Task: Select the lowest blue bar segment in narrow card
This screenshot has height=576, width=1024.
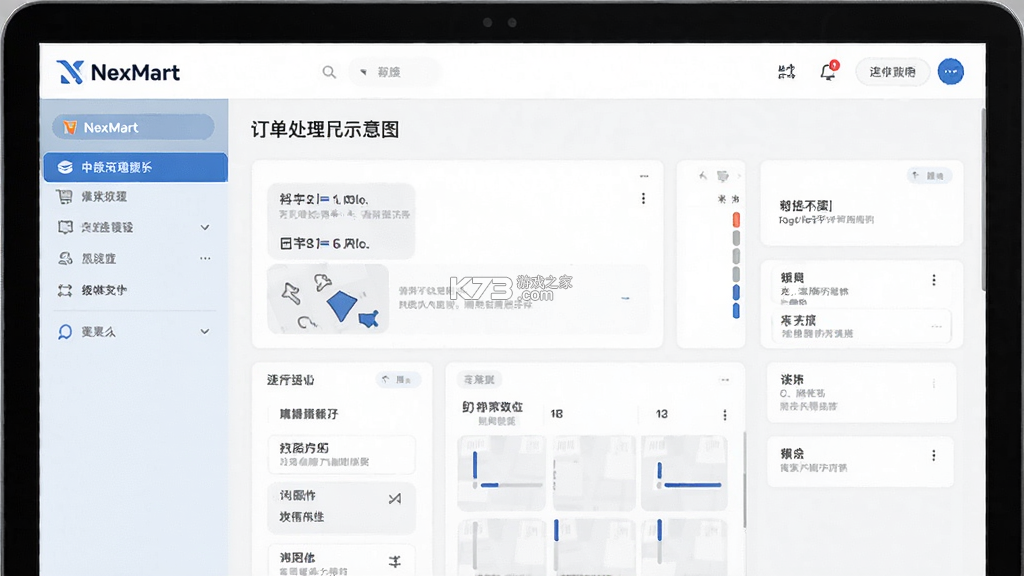Action: point(736,311)
